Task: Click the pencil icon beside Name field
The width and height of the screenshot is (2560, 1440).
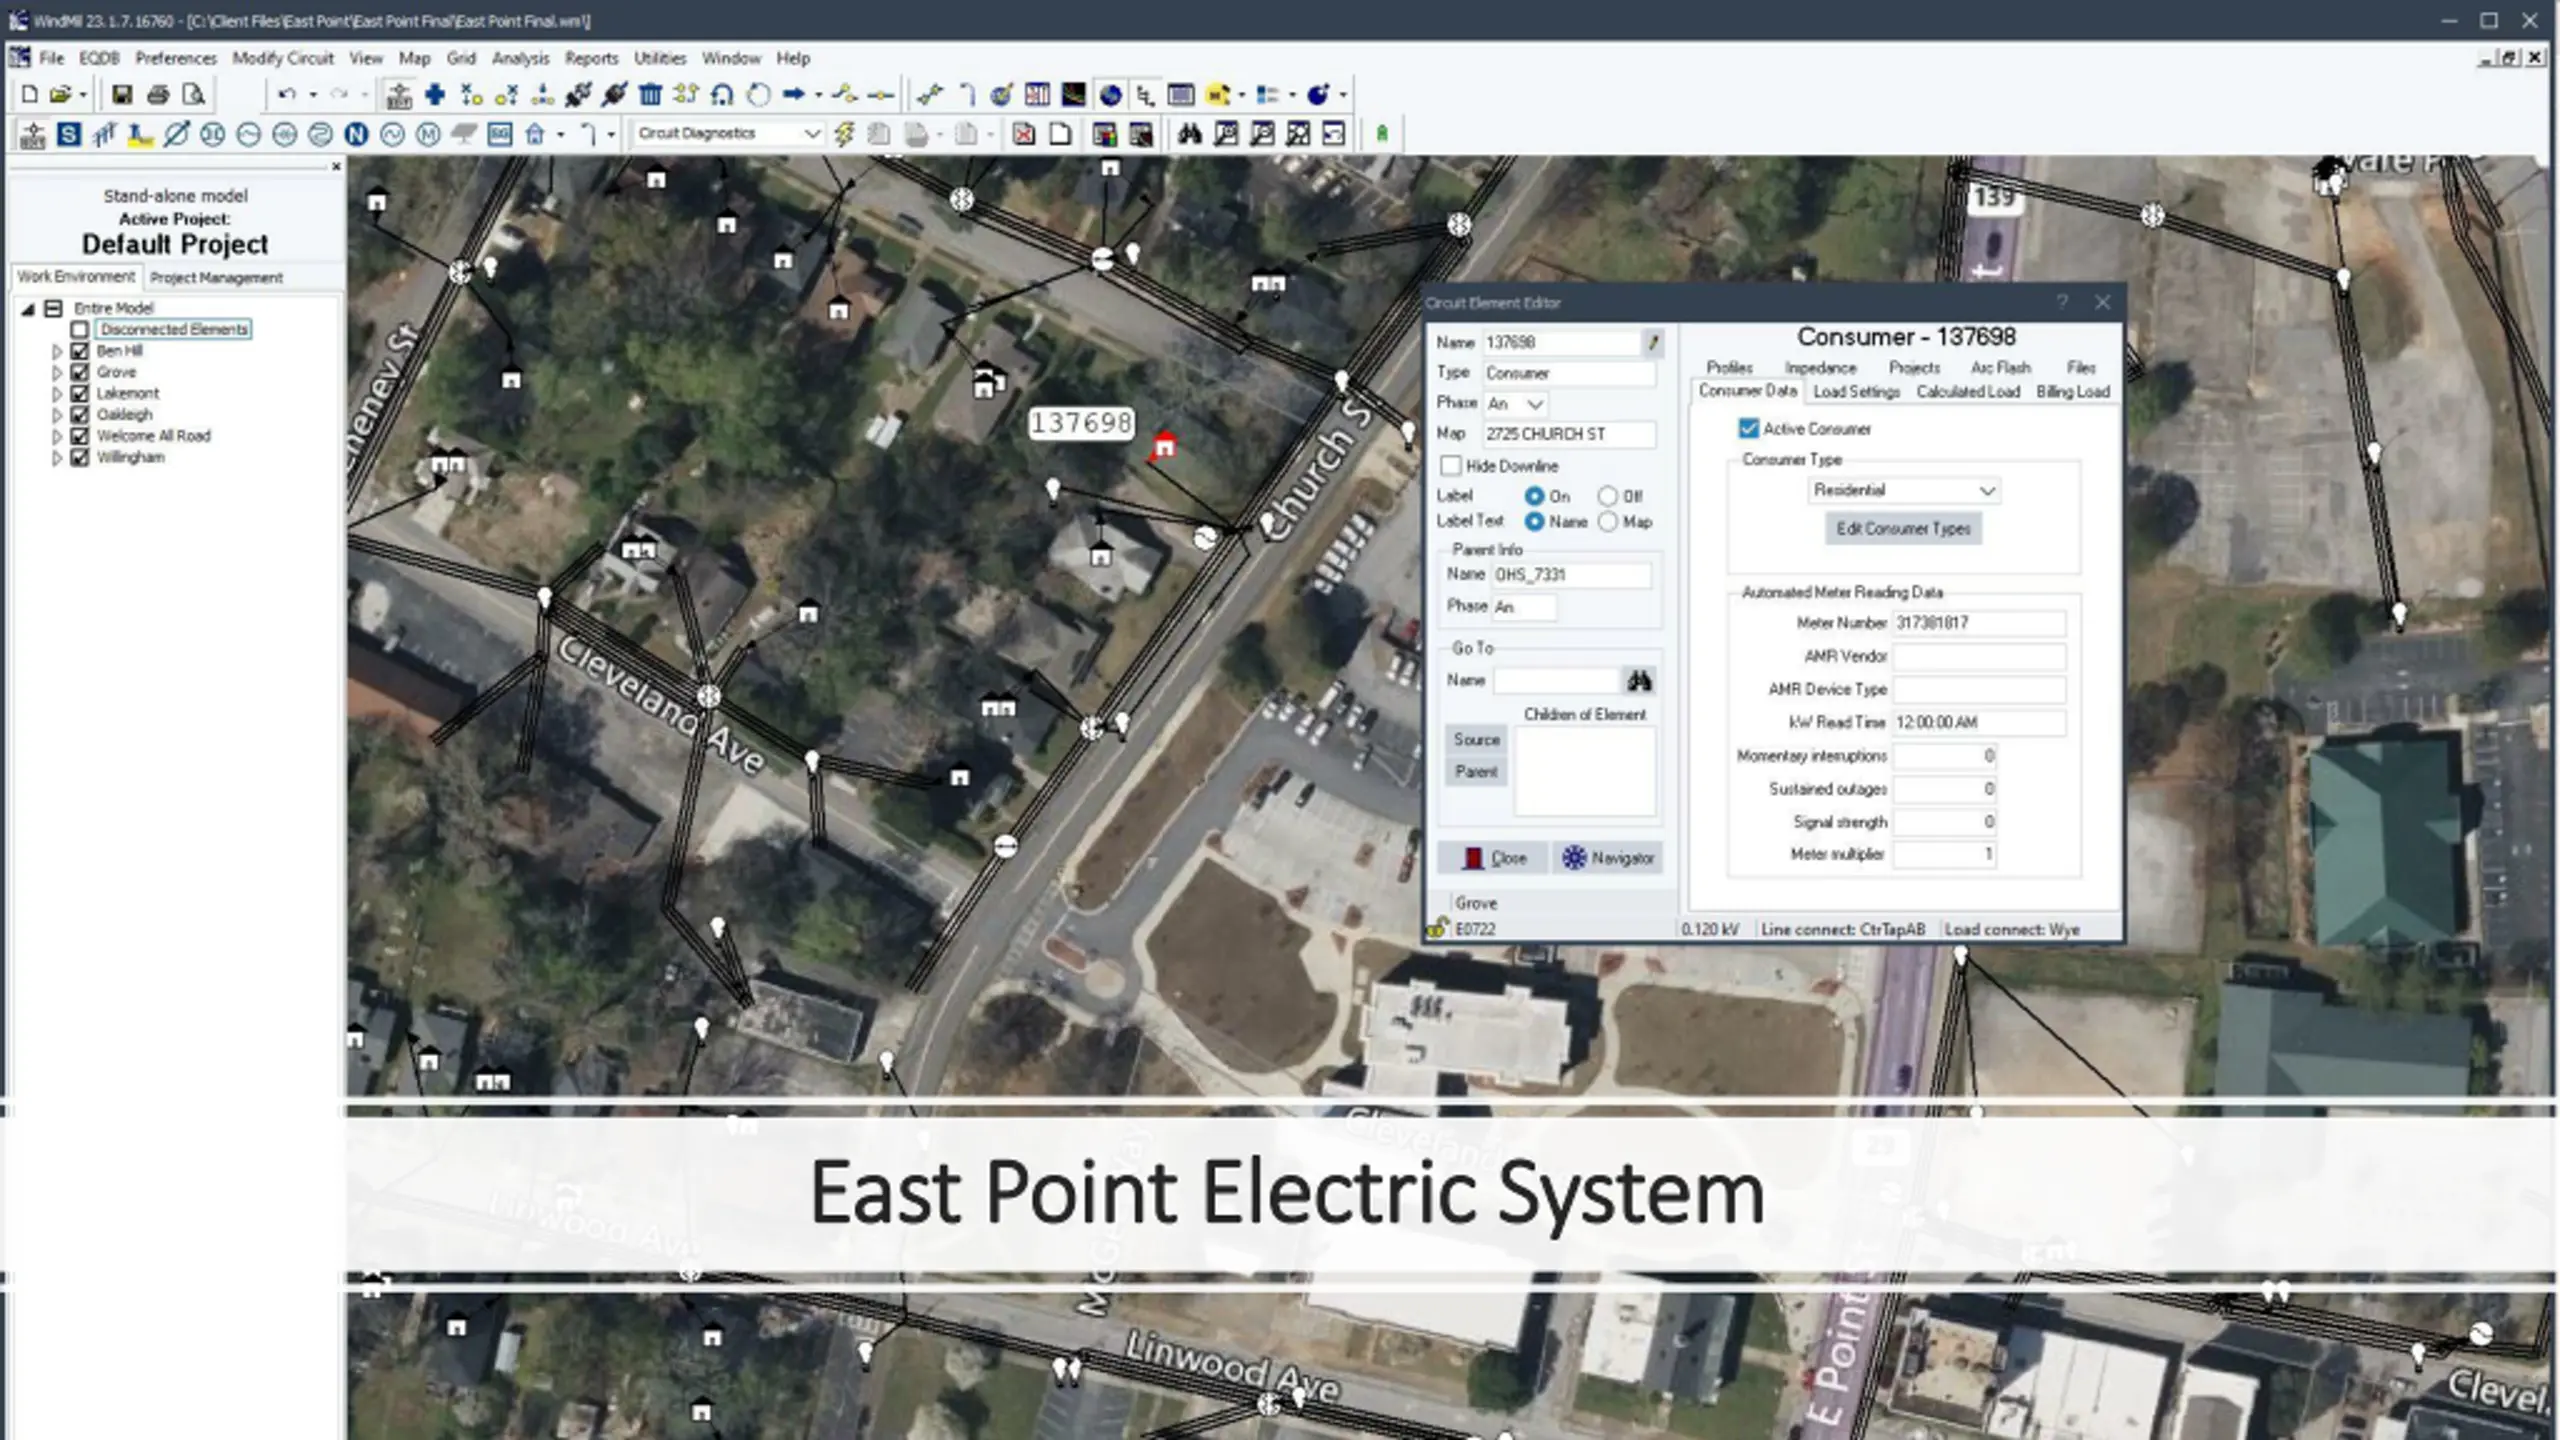Action: 1653,343
